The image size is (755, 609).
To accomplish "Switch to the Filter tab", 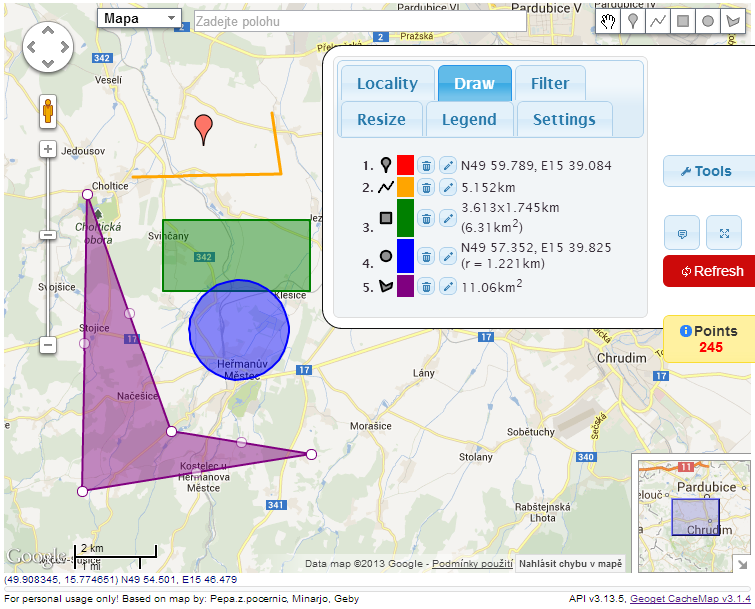I will [550, 84].
